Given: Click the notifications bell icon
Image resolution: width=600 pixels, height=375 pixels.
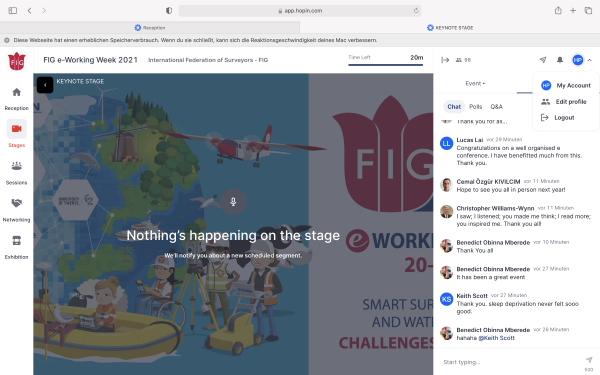Looking at the screenshot, I should tap(560, 60).
